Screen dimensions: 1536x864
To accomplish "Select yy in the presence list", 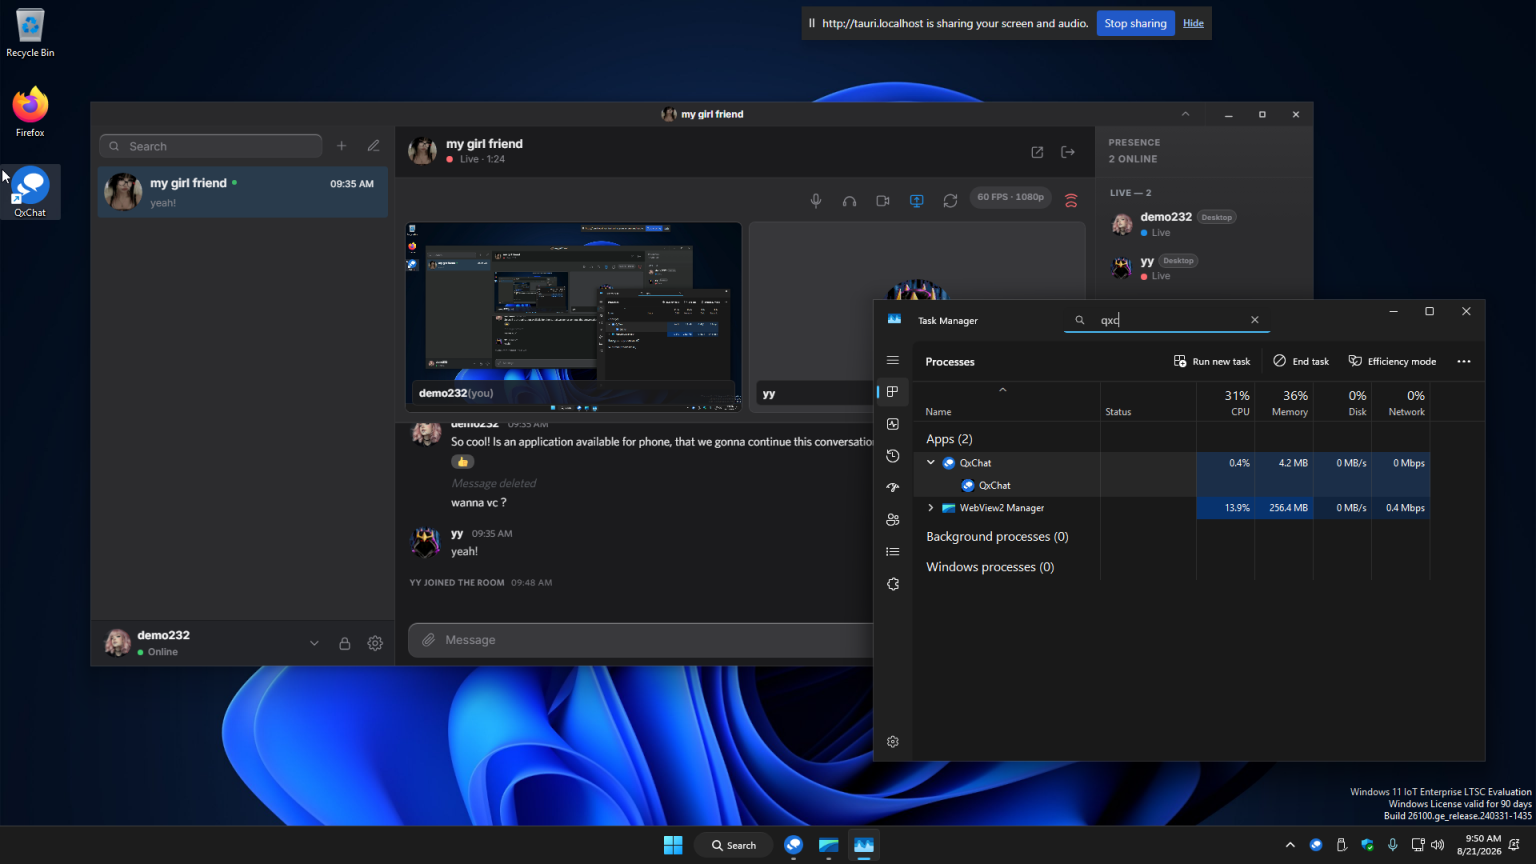I will click(1204, 268).
